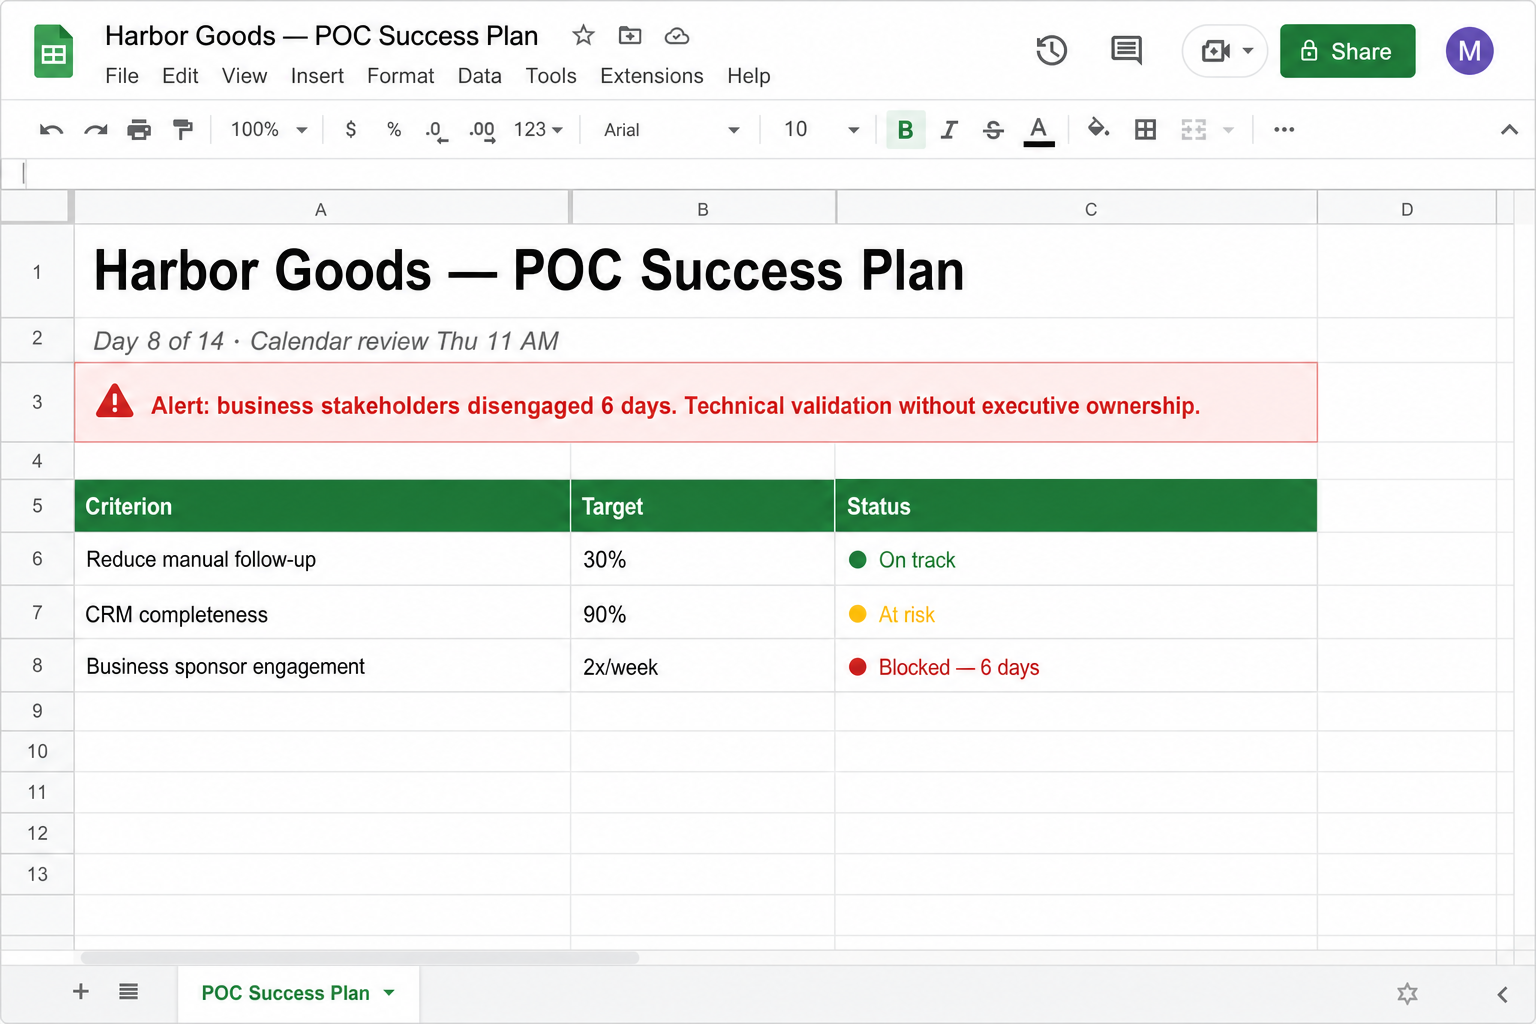The width and height of the screenshot is (1536, 1024).
Task: Open the Extensions menu
Action: click(652, 76)
